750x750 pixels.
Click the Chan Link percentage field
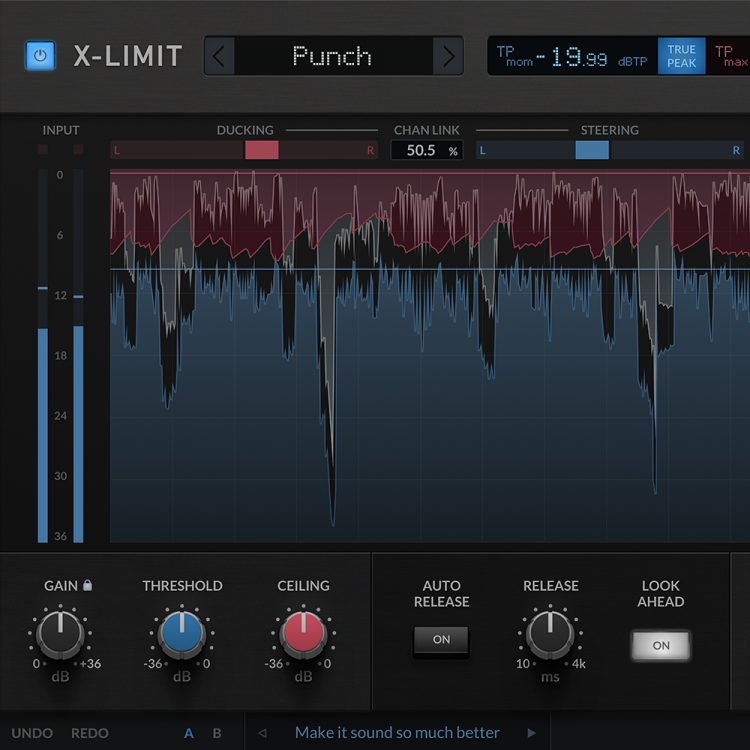coord(426,150)
